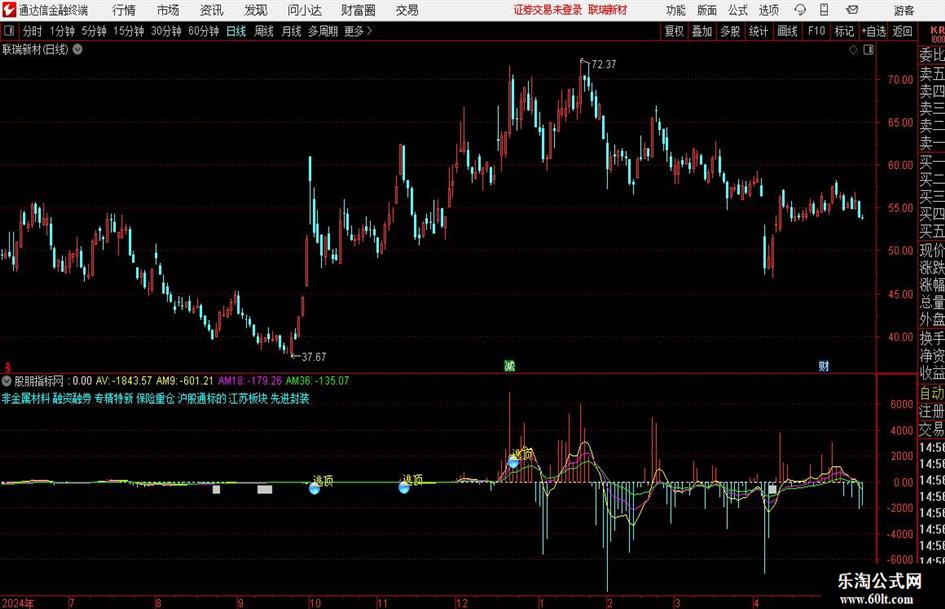Click the 逃顶 signal icon in December
This screenshot has height=609, width=945.
click(513, 462)
